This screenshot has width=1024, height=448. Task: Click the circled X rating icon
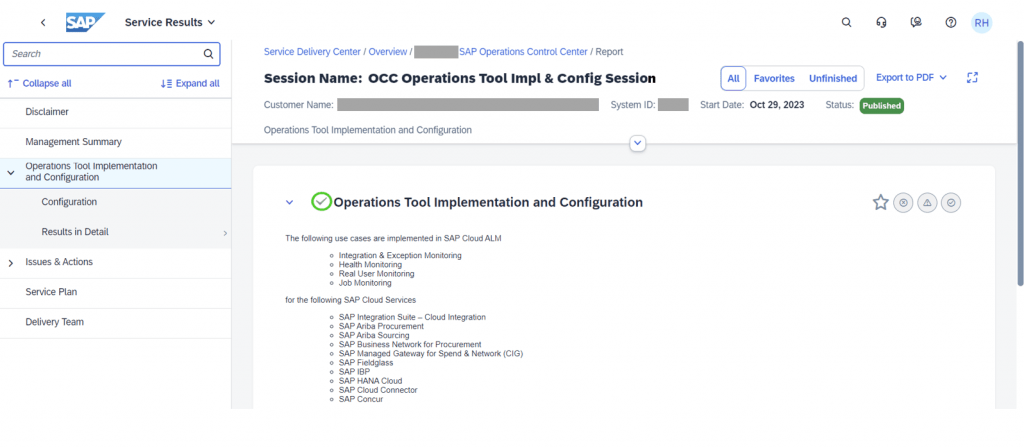(x=903, y=203)
